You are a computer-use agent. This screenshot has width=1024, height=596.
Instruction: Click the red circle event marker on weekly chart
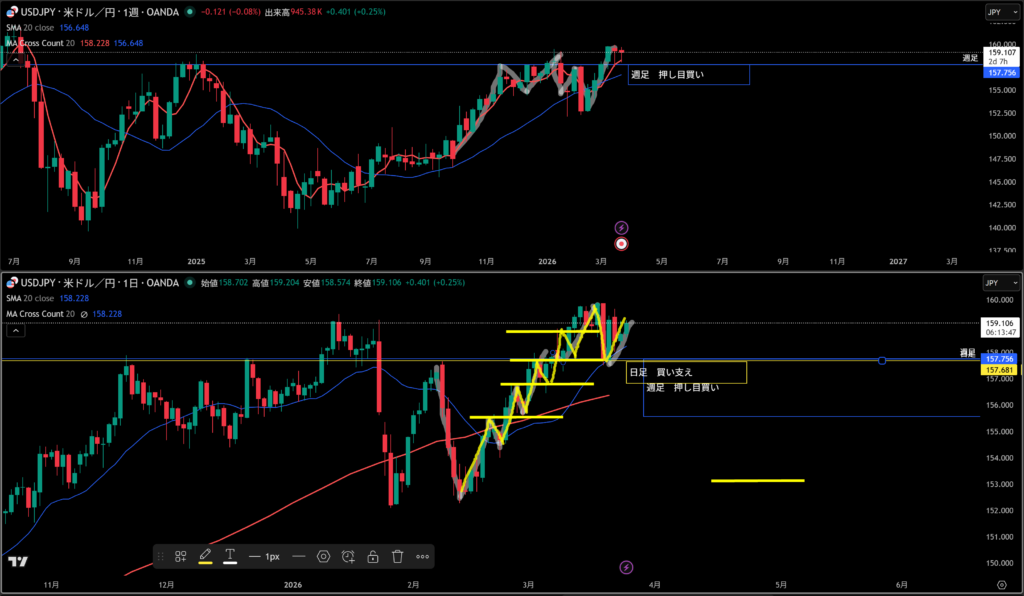click(x=621, y=243)
